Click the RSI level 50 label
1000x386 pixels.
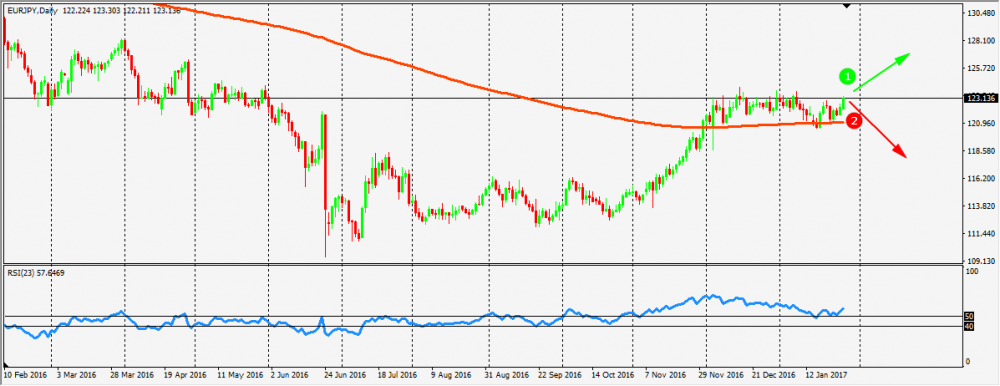tap(968, 316)
